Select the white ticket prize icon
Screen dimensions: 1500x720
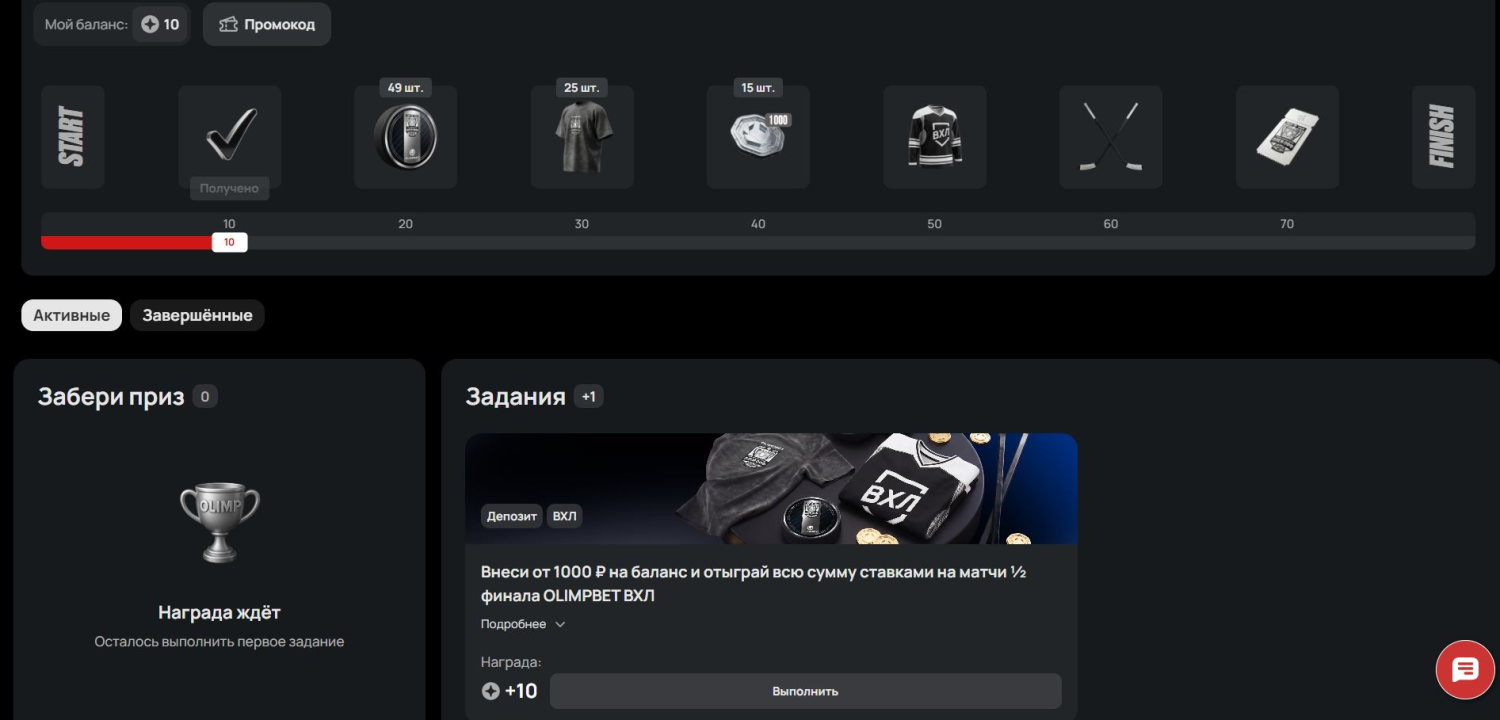click(x=1287, y=137)
